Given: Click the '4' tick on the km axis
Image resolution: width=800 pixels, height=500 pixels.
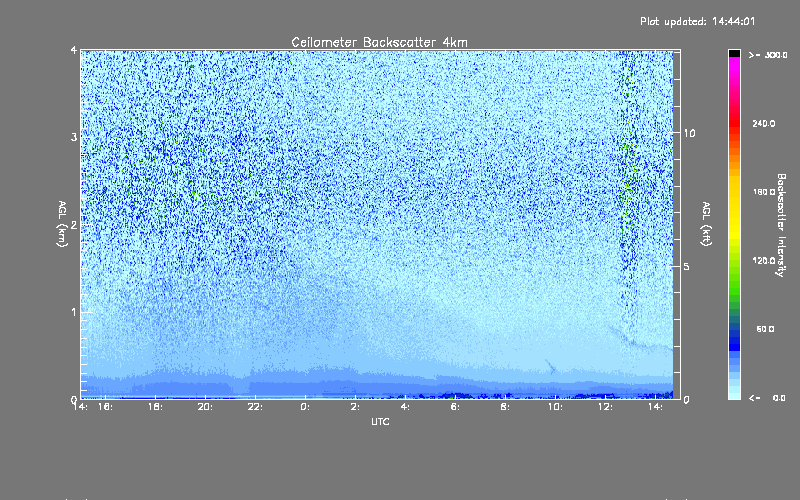Looking at the screenshot, I should pos(74,51).
